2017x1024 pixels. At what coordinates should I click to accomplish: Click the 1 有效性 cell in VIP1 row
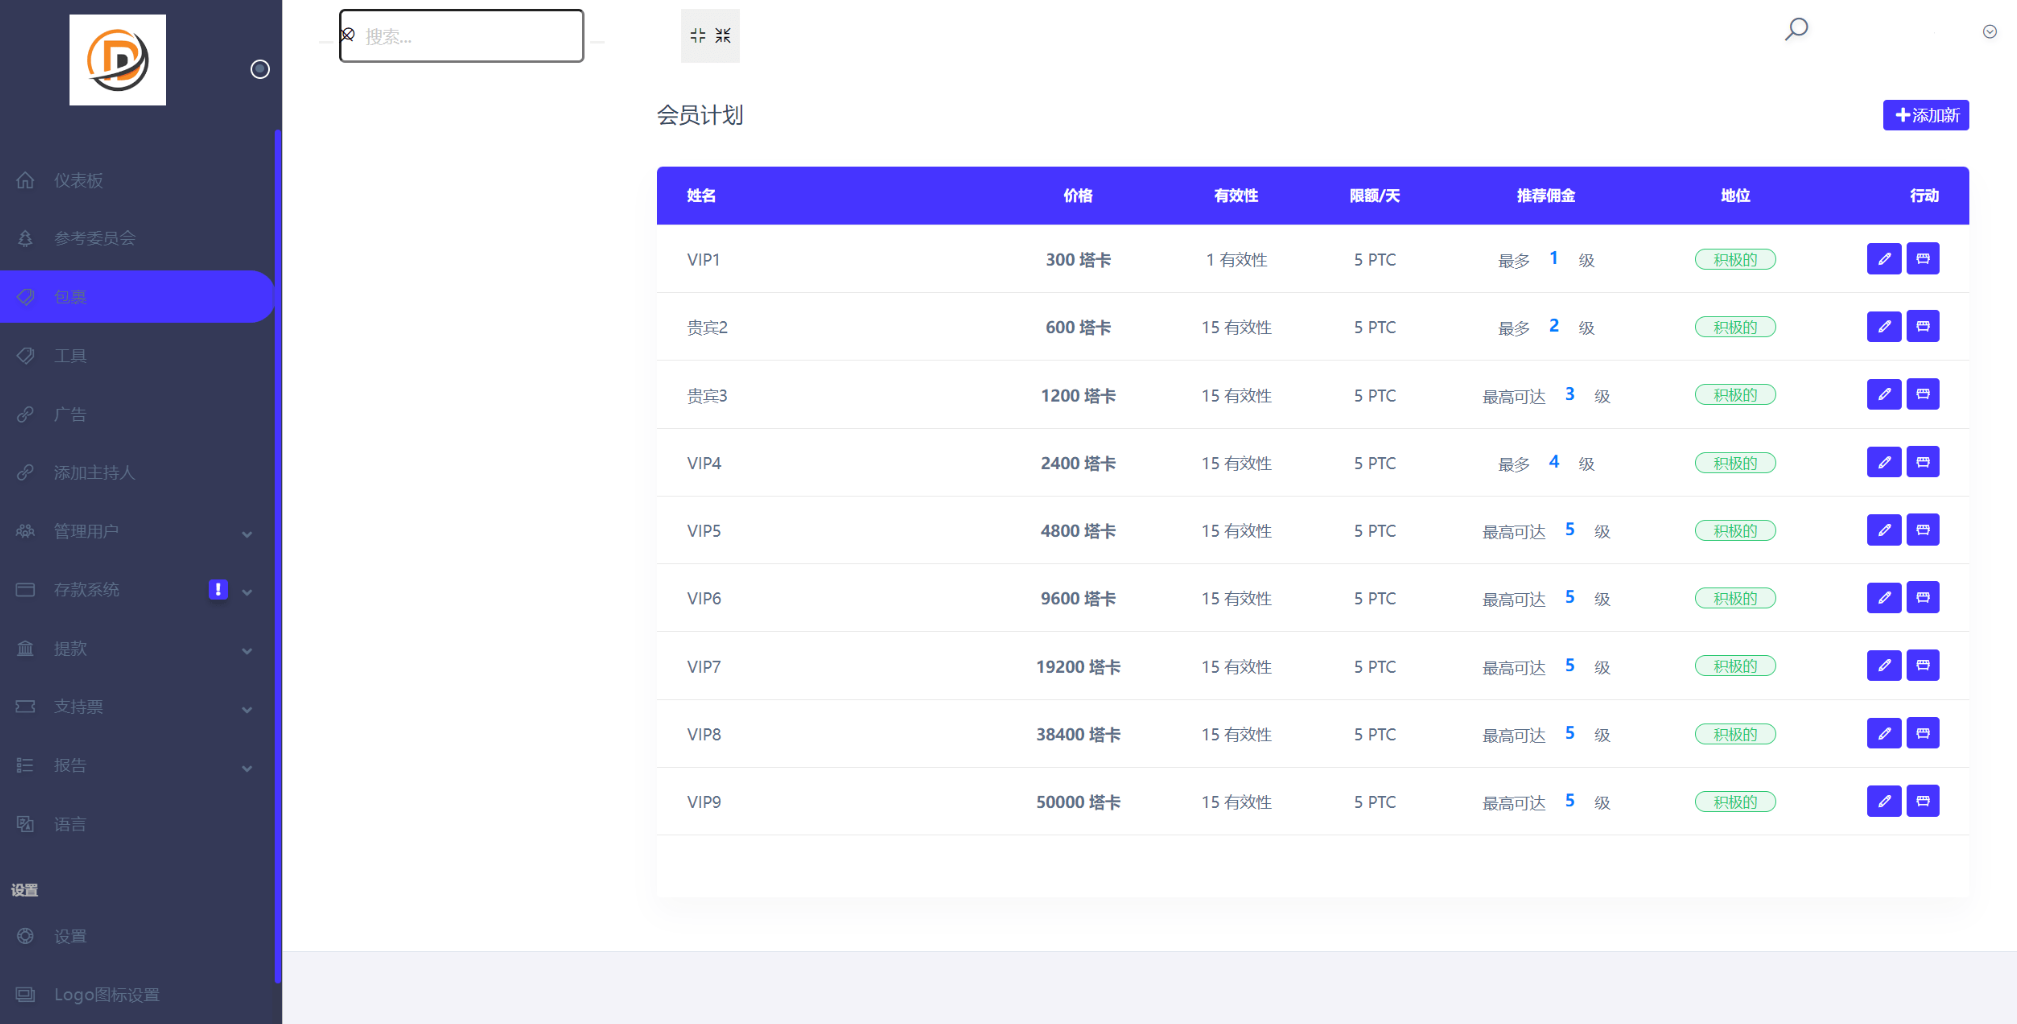[1236, 260]
